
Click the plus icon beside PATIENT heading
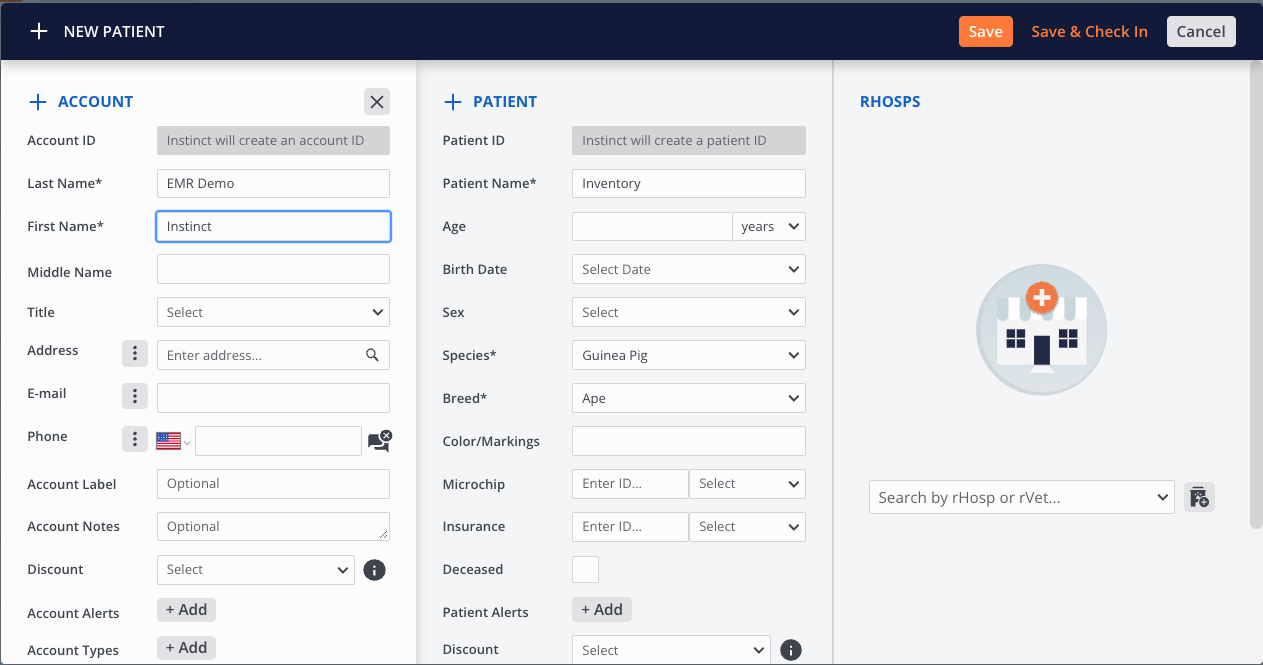click(x=453, y=102)
